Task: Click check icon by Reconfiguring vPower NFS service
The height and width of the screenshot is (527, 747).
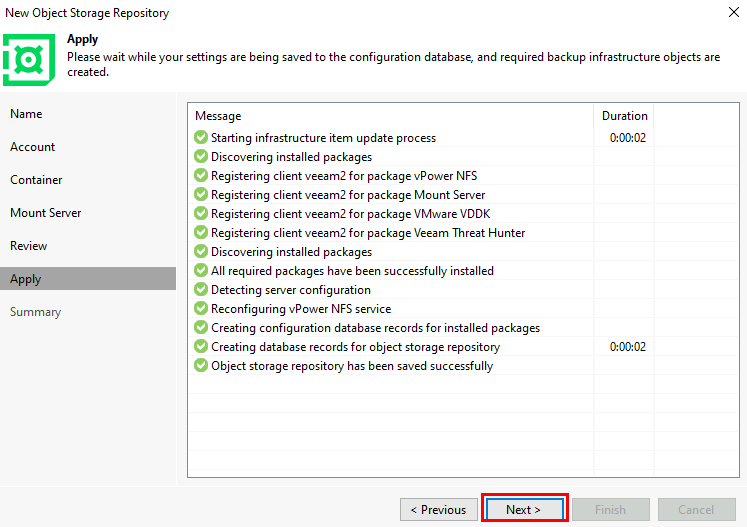Action: click(x=201, y=308)
